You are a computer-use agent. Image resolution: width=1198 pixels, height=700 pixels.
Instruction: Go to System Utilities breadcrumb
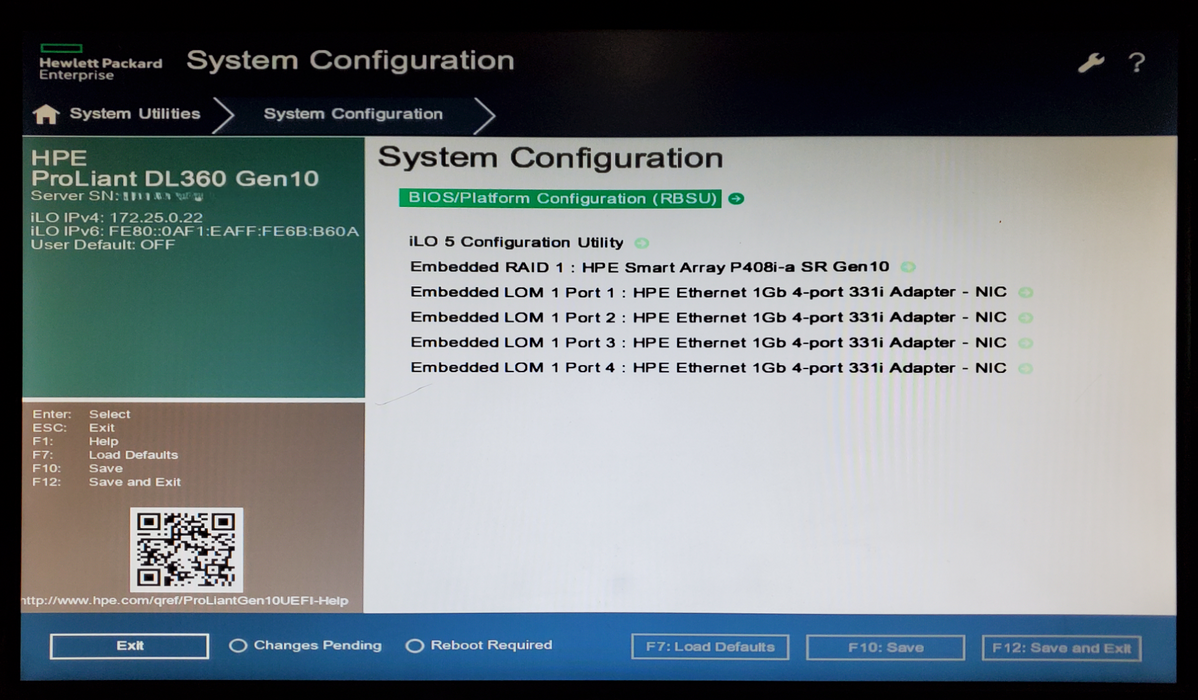point(134,114)
